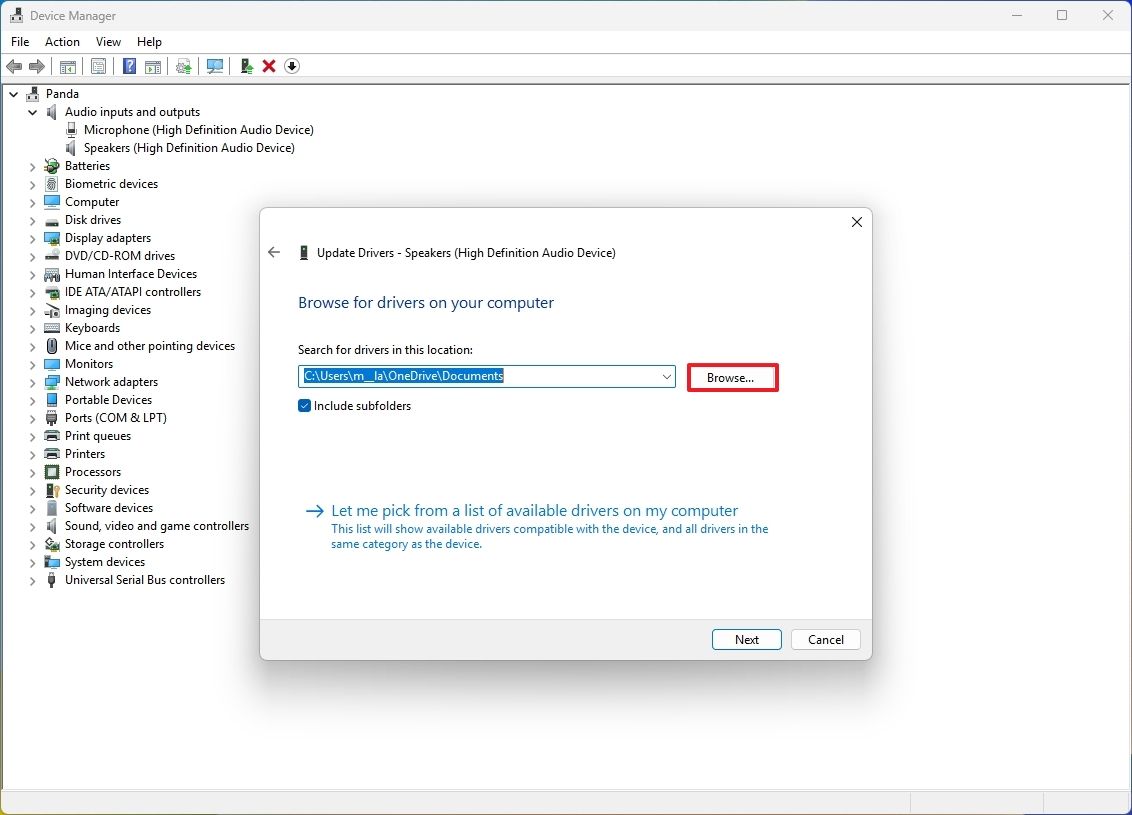Image resolution: width=1132 pixels, height=815 pixels.
Task: Click inside the driver location path field
Action: pyautogui.click(x=480, y=376)
